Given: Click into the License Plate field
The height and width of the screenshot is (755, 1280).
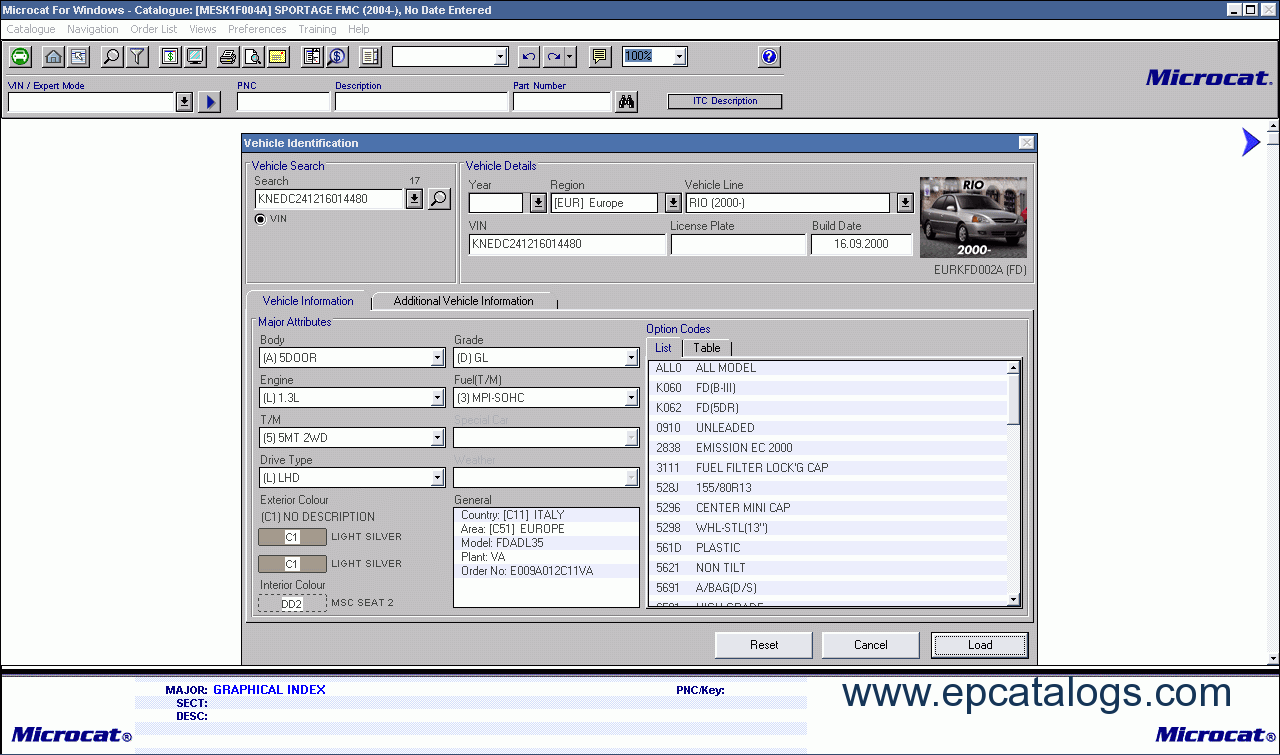Looking at the screenshot, I should tap(738, 244).
